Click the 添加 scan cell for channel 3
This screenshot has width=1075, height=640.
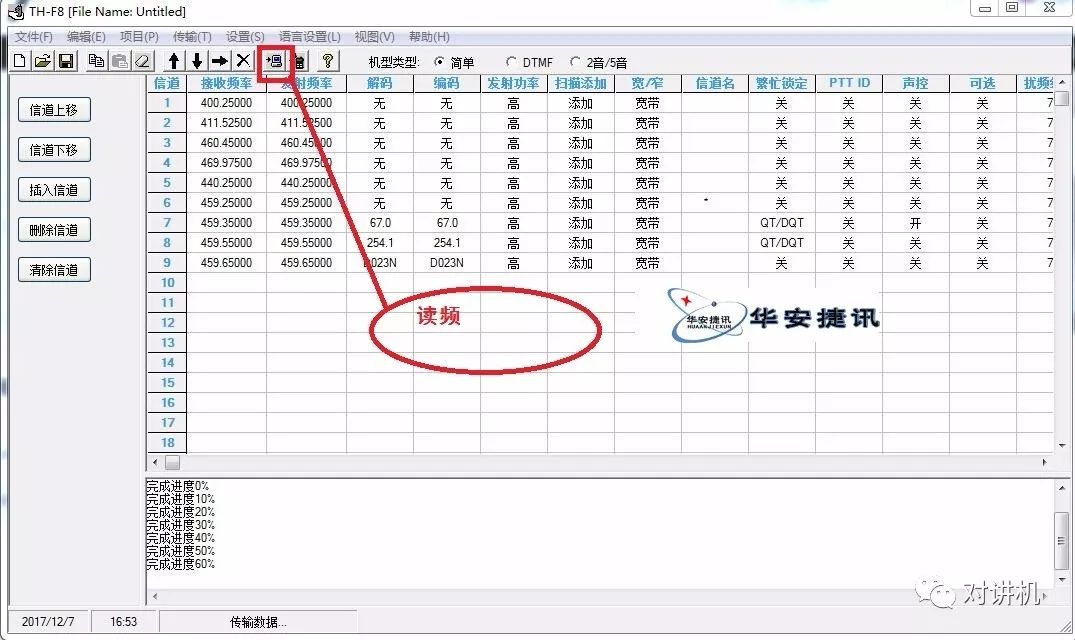coord(578,143)
